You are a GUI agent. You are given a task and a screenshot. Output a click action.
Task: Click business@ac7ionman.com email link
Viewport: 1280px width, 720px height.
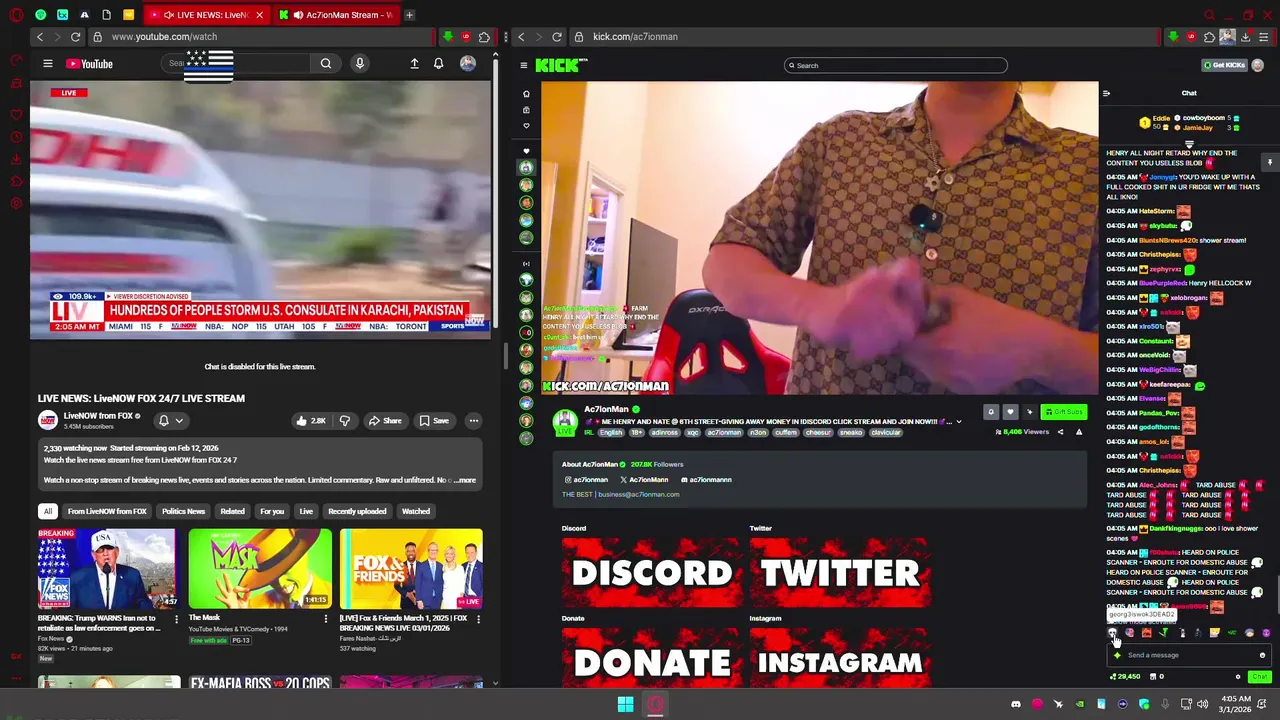coord(638,495)
